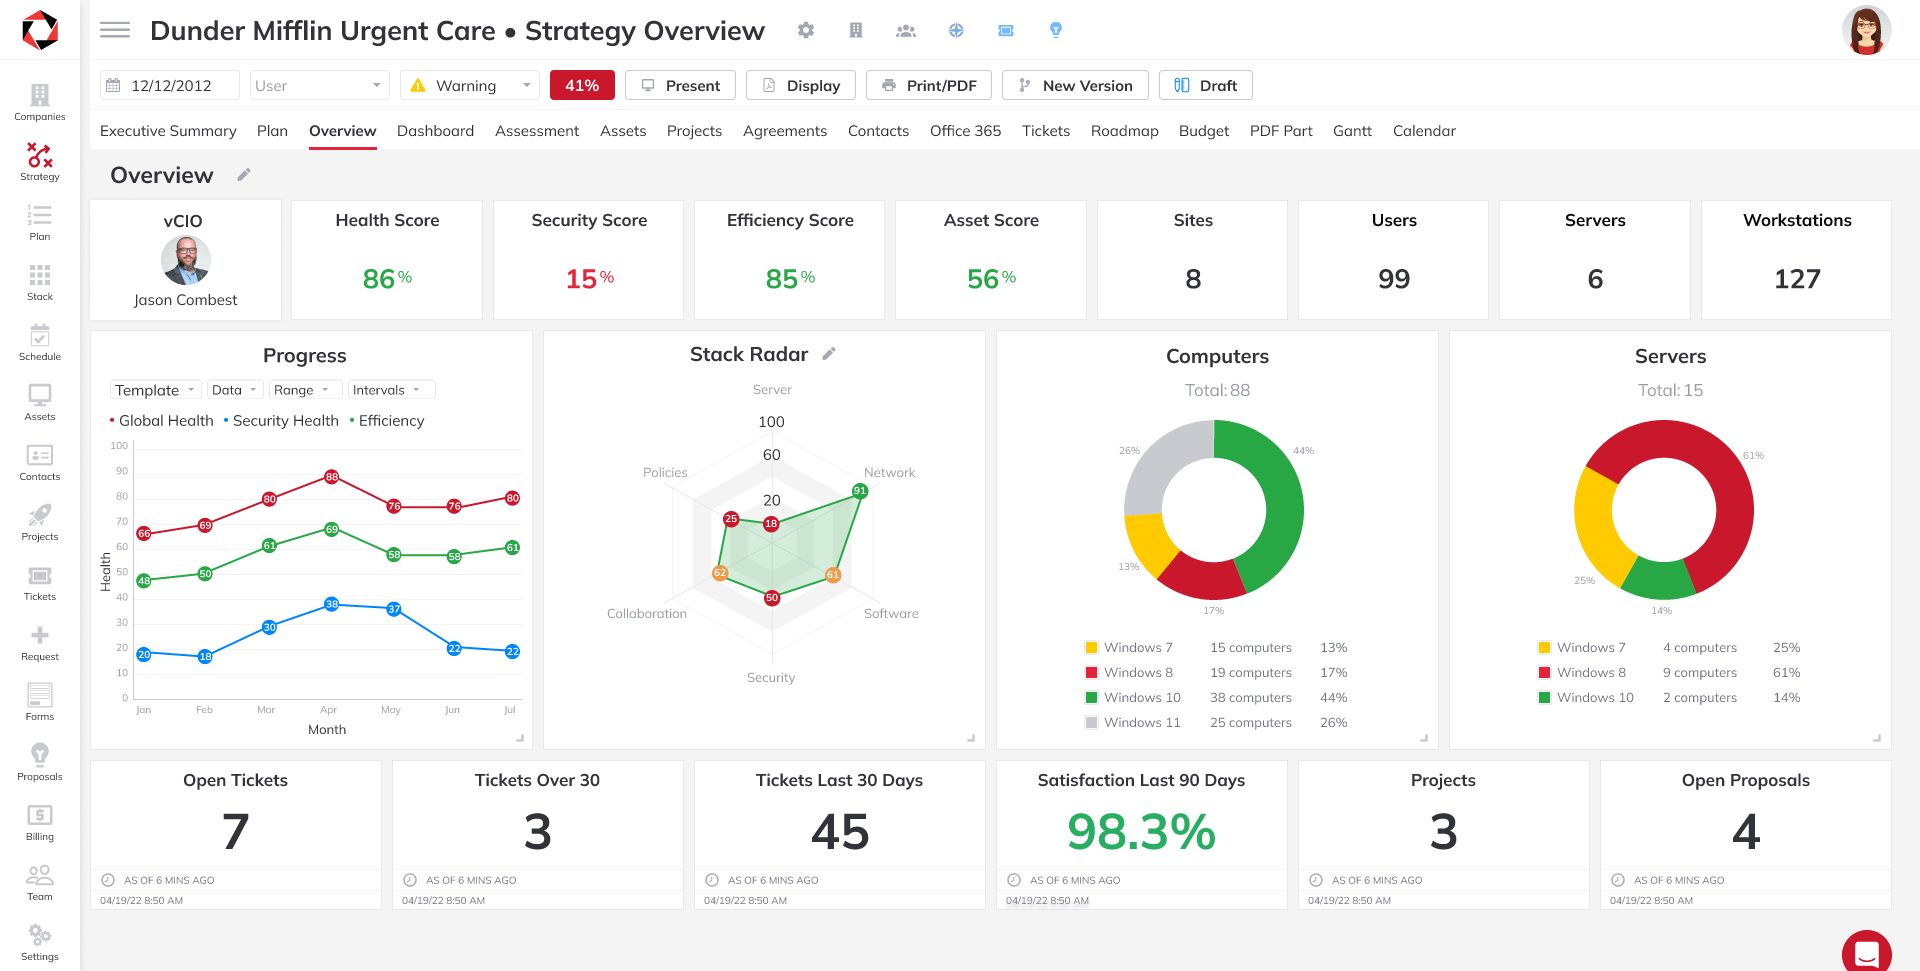Open the Intervals dropdown in Progress

coord(391,390)
